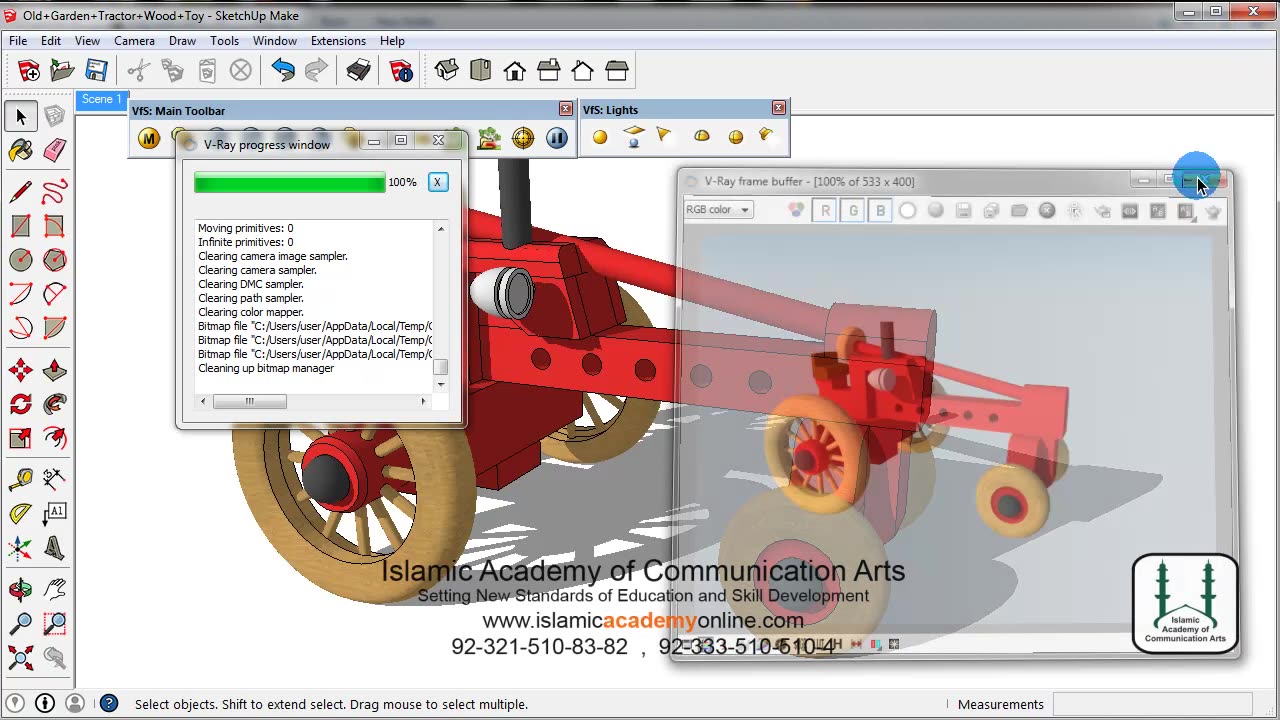This screenshot has width=1280, height=720.
Task: Activate the Move tool
Action: (x=20, y=370)
